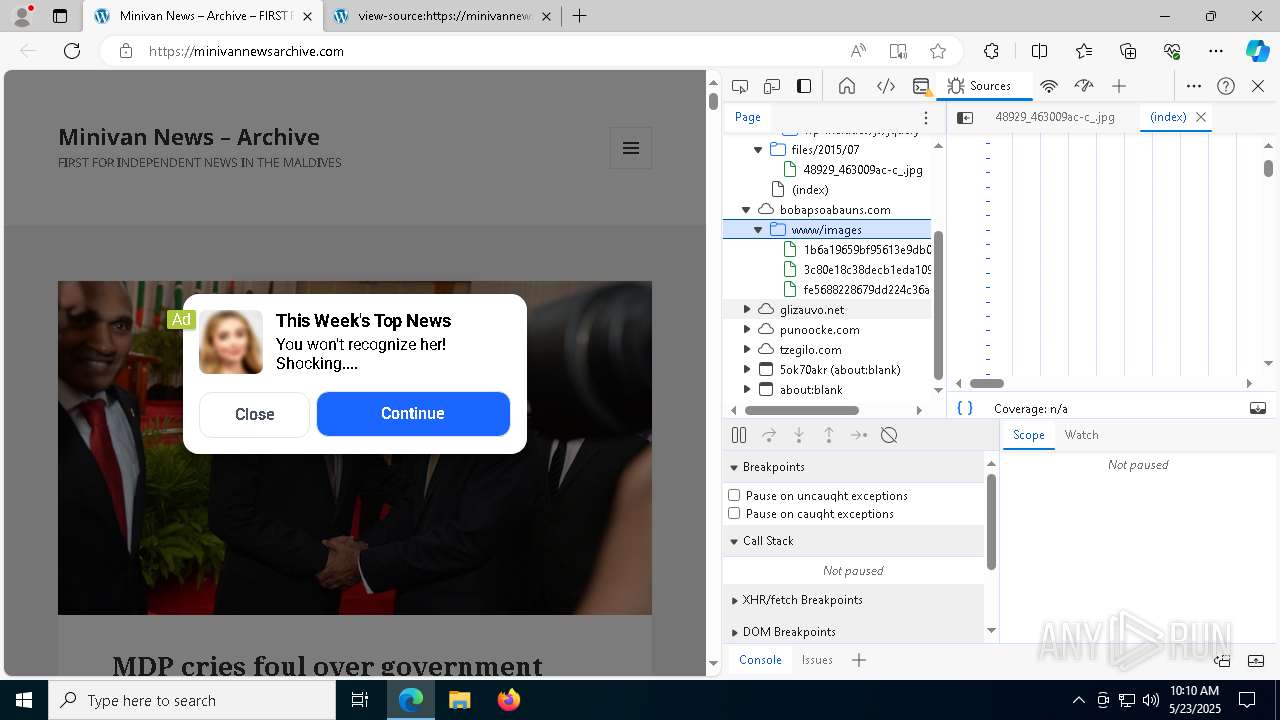Image resolution: width=1280 pixels, height=720 pixels.
Task: Select the Console drawer tab
Action: pyautogui.click(x=760, y=659)
